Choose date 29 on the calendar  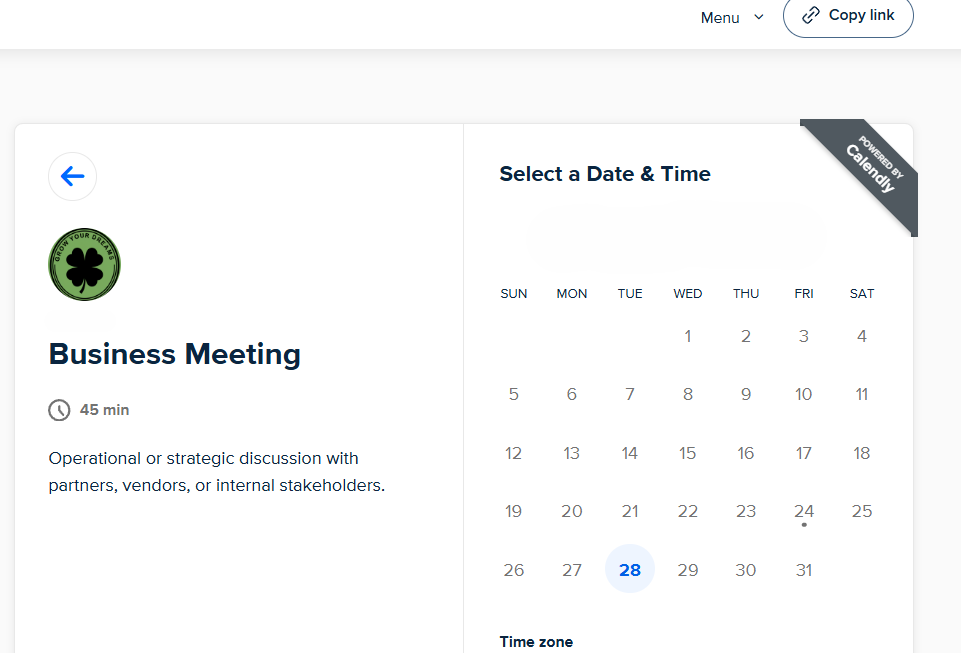point(688,570)
